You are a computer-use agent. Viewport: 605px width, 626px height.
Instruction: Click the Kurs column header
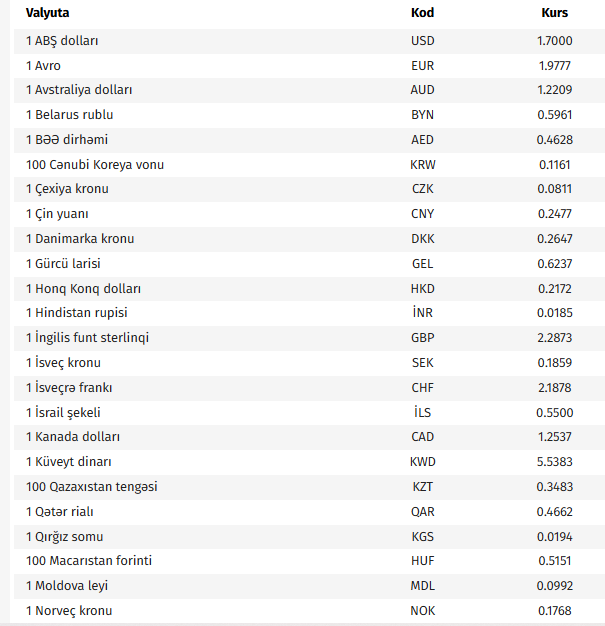coord(554,14)
